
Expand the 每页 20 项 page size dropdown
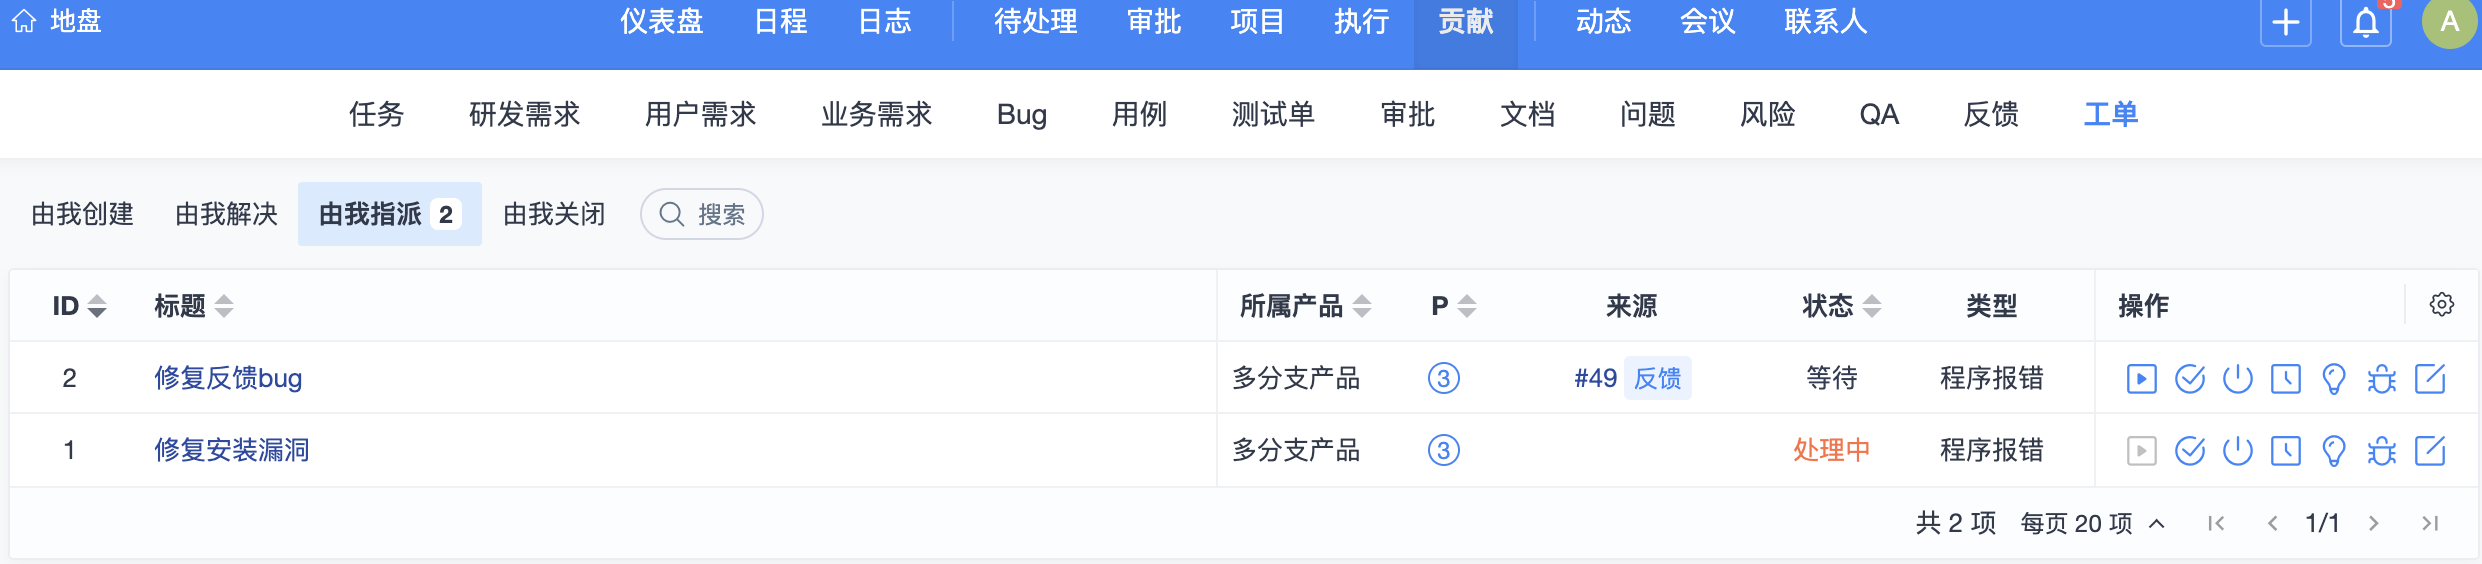click(2092, 523)
